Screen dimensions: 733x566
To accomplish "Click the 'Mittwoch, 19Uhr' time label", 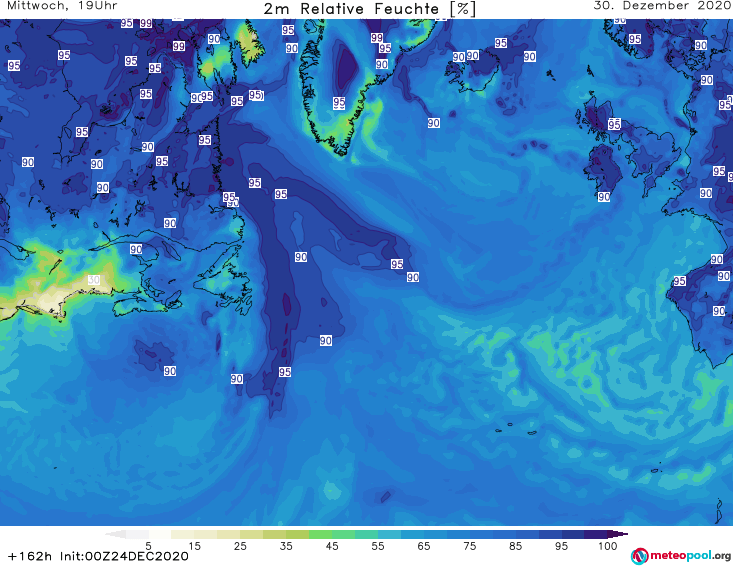I will click(x=62, y=6).
